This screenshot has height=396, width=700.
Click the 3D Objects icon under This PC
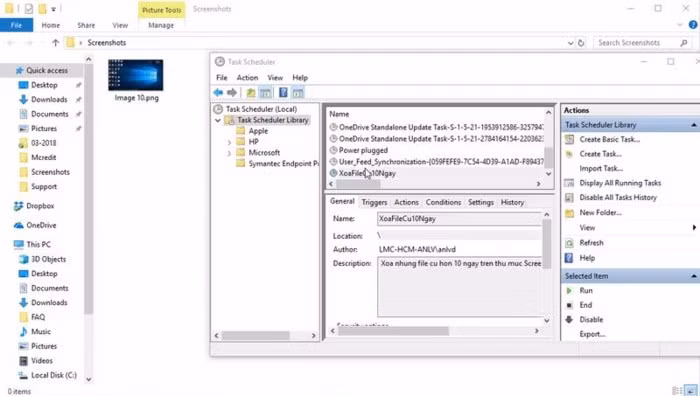tap(23, 259)
